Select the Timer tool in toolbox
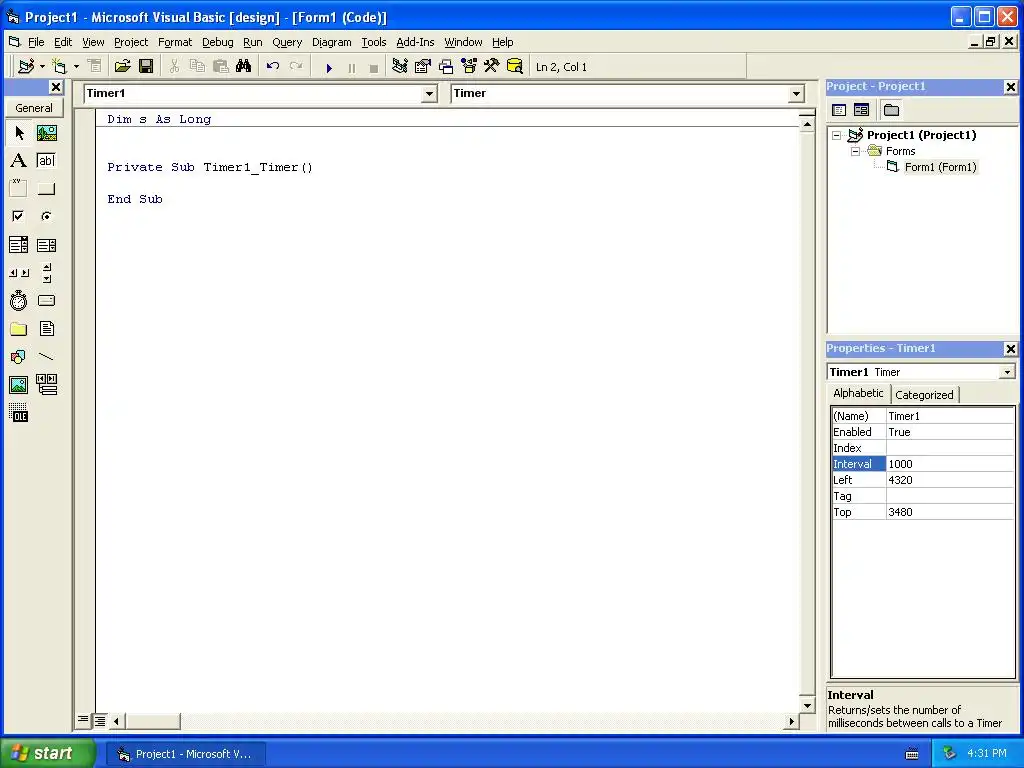This screenshot has height=768, width=1024. (19, 300)
